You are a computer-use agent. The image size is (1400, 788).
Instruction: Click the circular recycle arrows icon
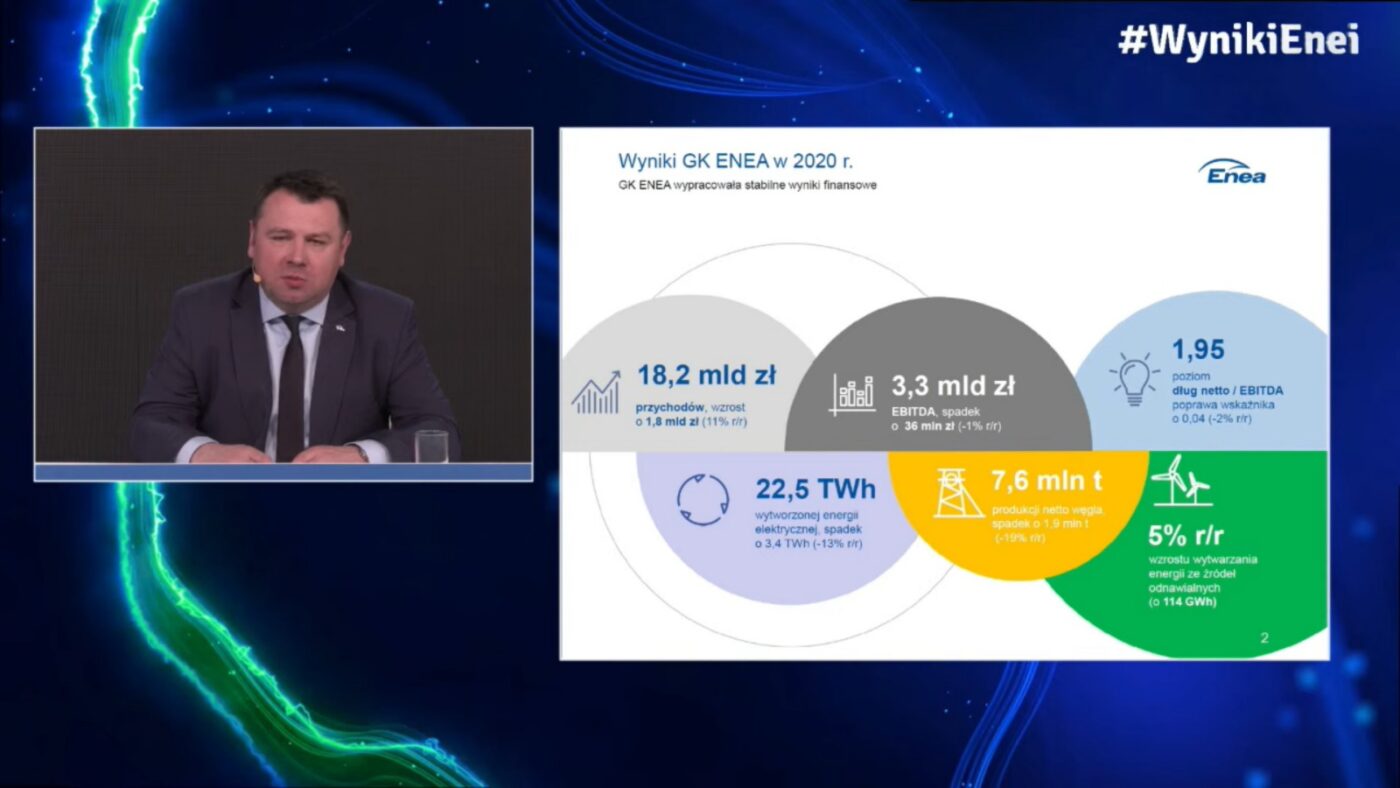click(x=703, y=499)
